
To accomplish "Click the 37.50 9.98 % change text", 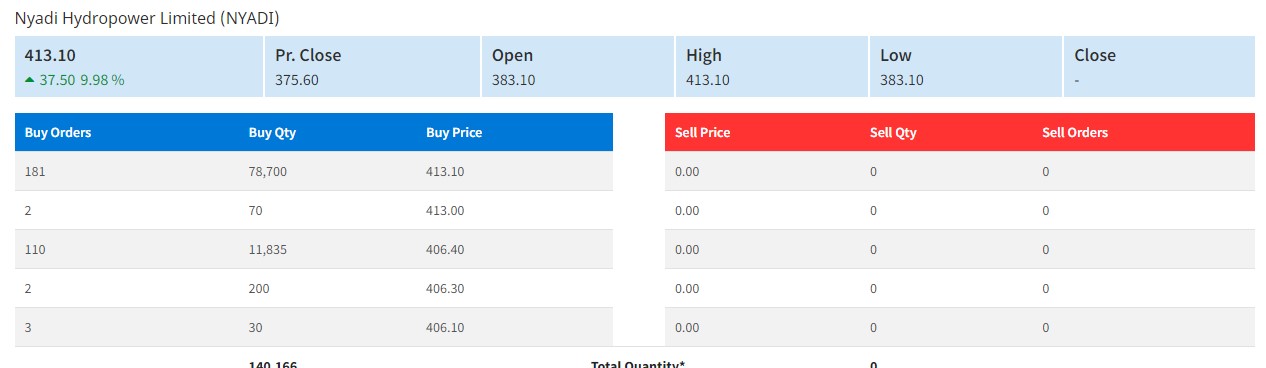I will pos(82,80).
